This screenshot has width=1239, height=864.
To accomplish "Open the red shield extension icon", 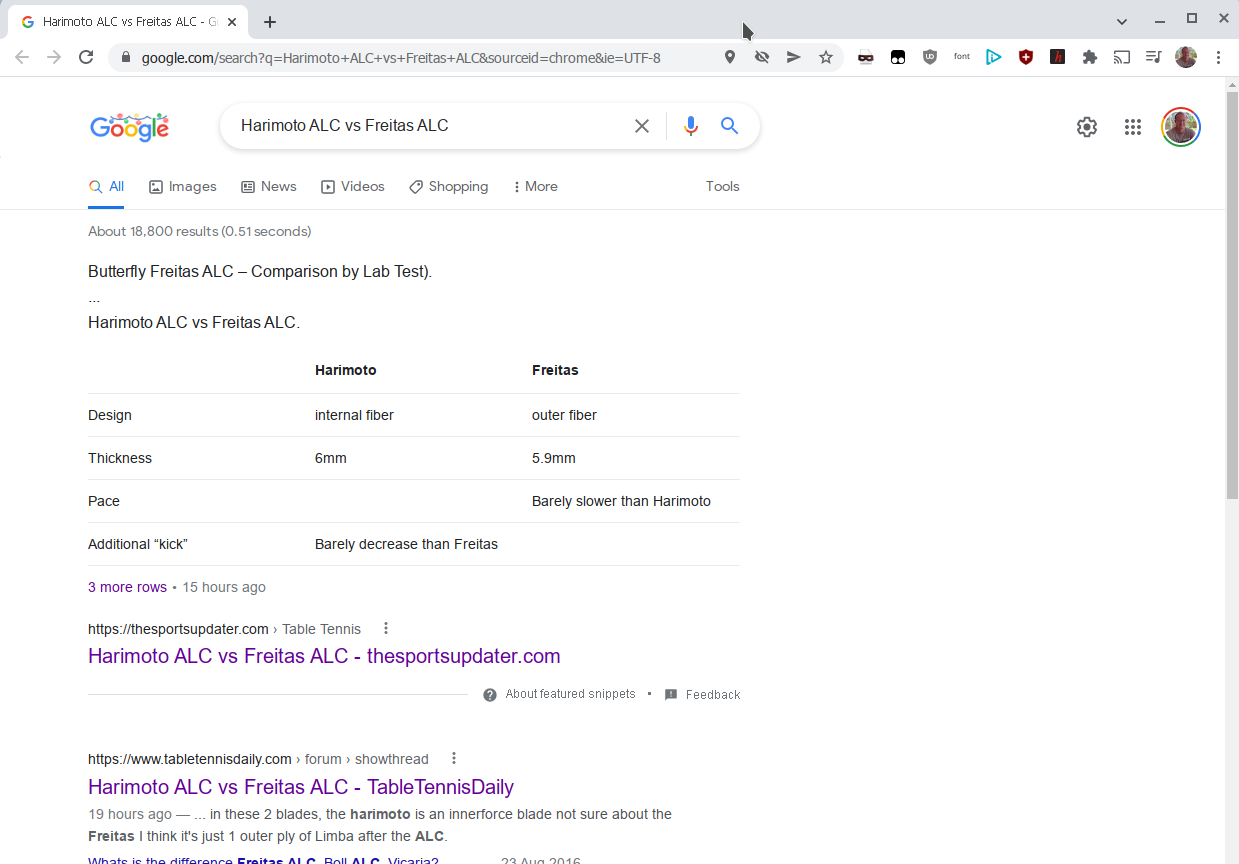I will (x=1026, y=58).
